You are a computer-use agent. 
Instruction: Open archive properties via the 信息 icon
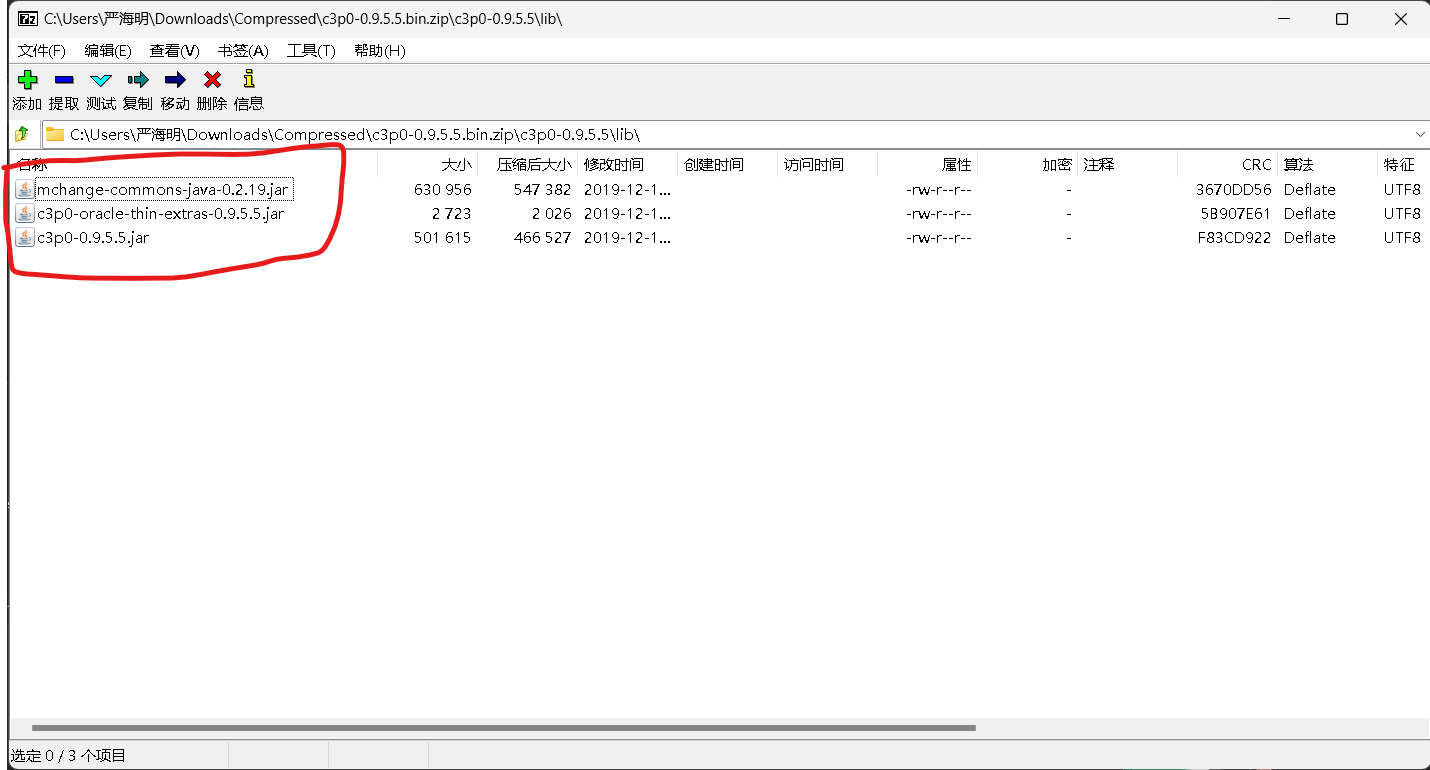pos(248,80)
